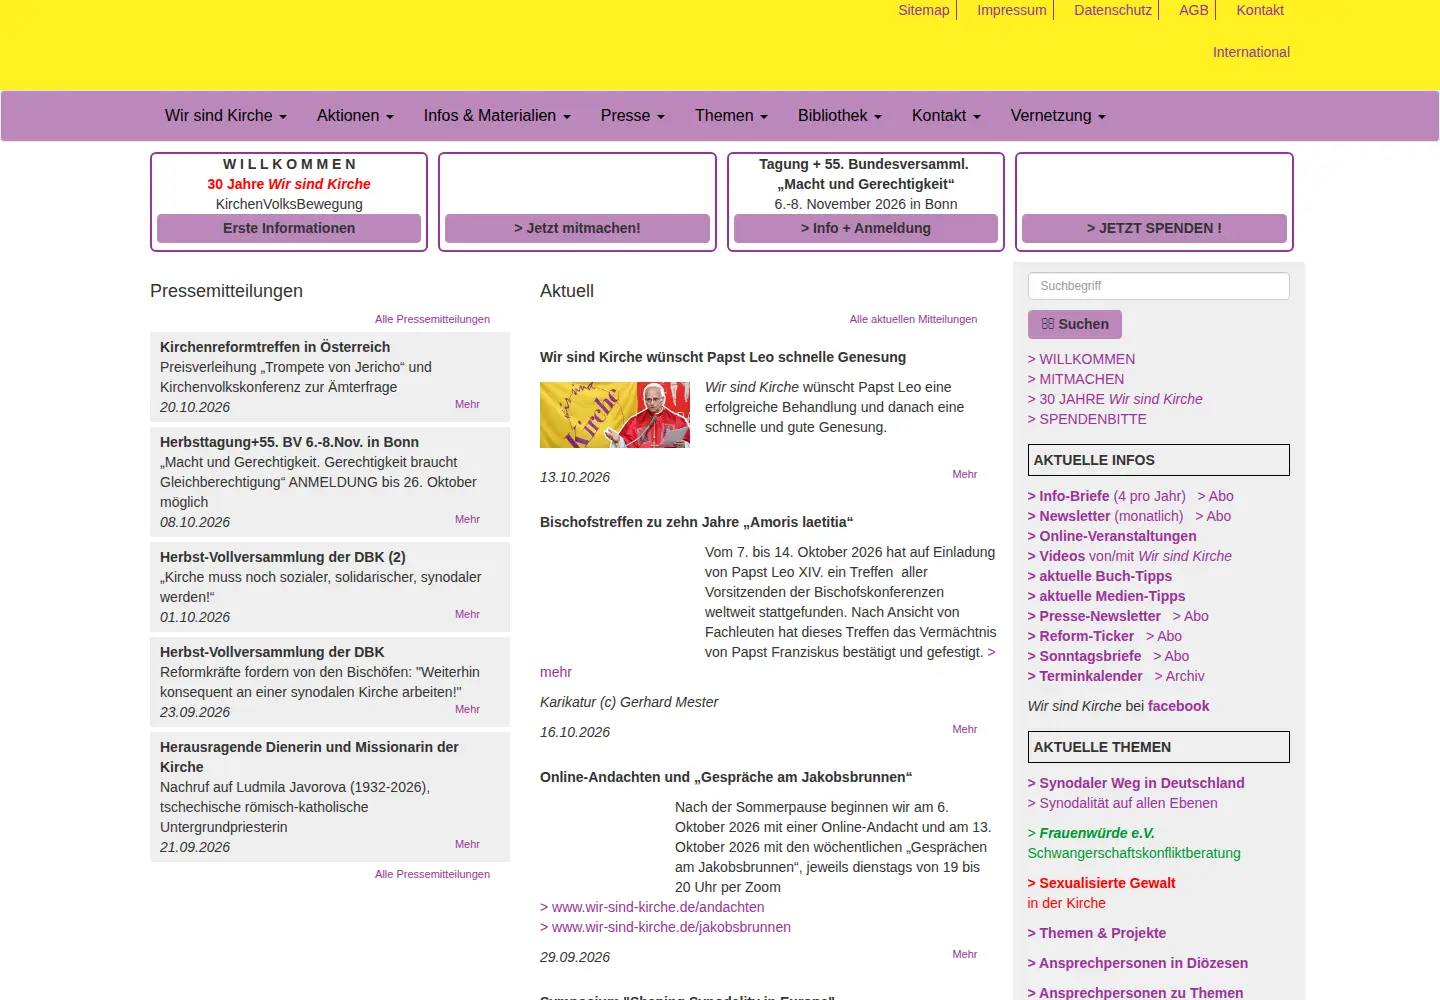Open Synodaler Weg in Deutschland topic

tap(1136, 783)
